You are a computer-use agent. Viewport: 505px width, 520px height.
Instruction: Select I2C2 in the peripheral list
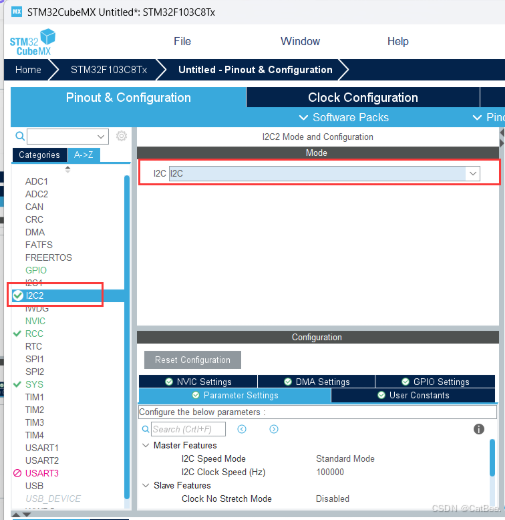pyautogui.click(x=35, y=296)
